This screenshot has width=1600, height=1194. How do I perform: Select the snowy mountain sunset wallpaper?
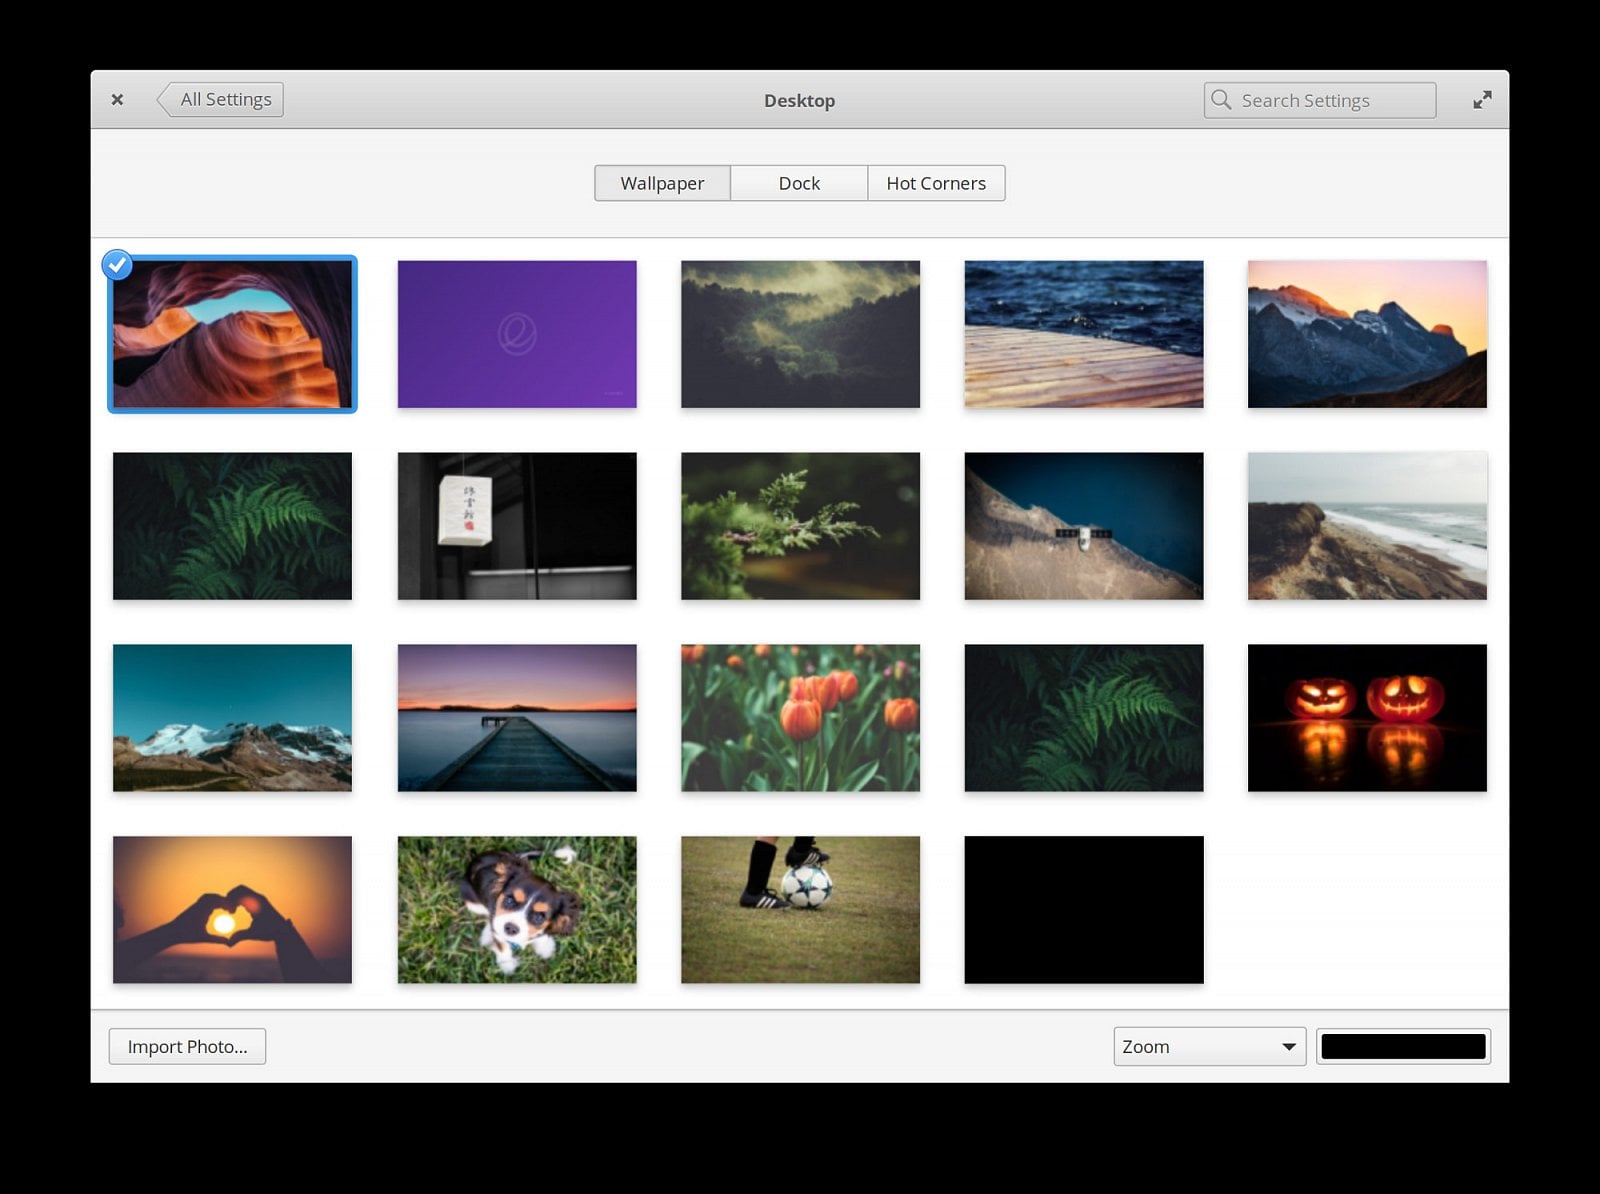click(x=1367, y=333)
